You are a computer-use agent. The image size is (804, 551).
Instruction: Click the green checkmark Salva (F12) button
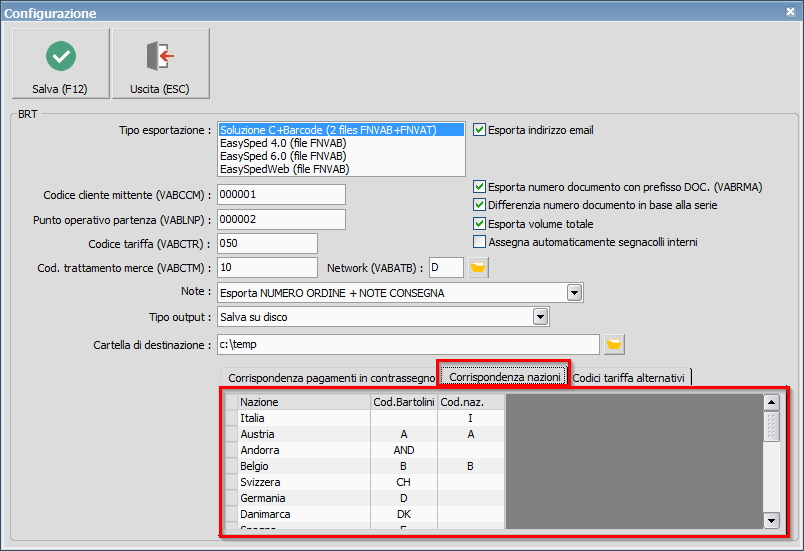pyautogui.click(x=61, y=63)
